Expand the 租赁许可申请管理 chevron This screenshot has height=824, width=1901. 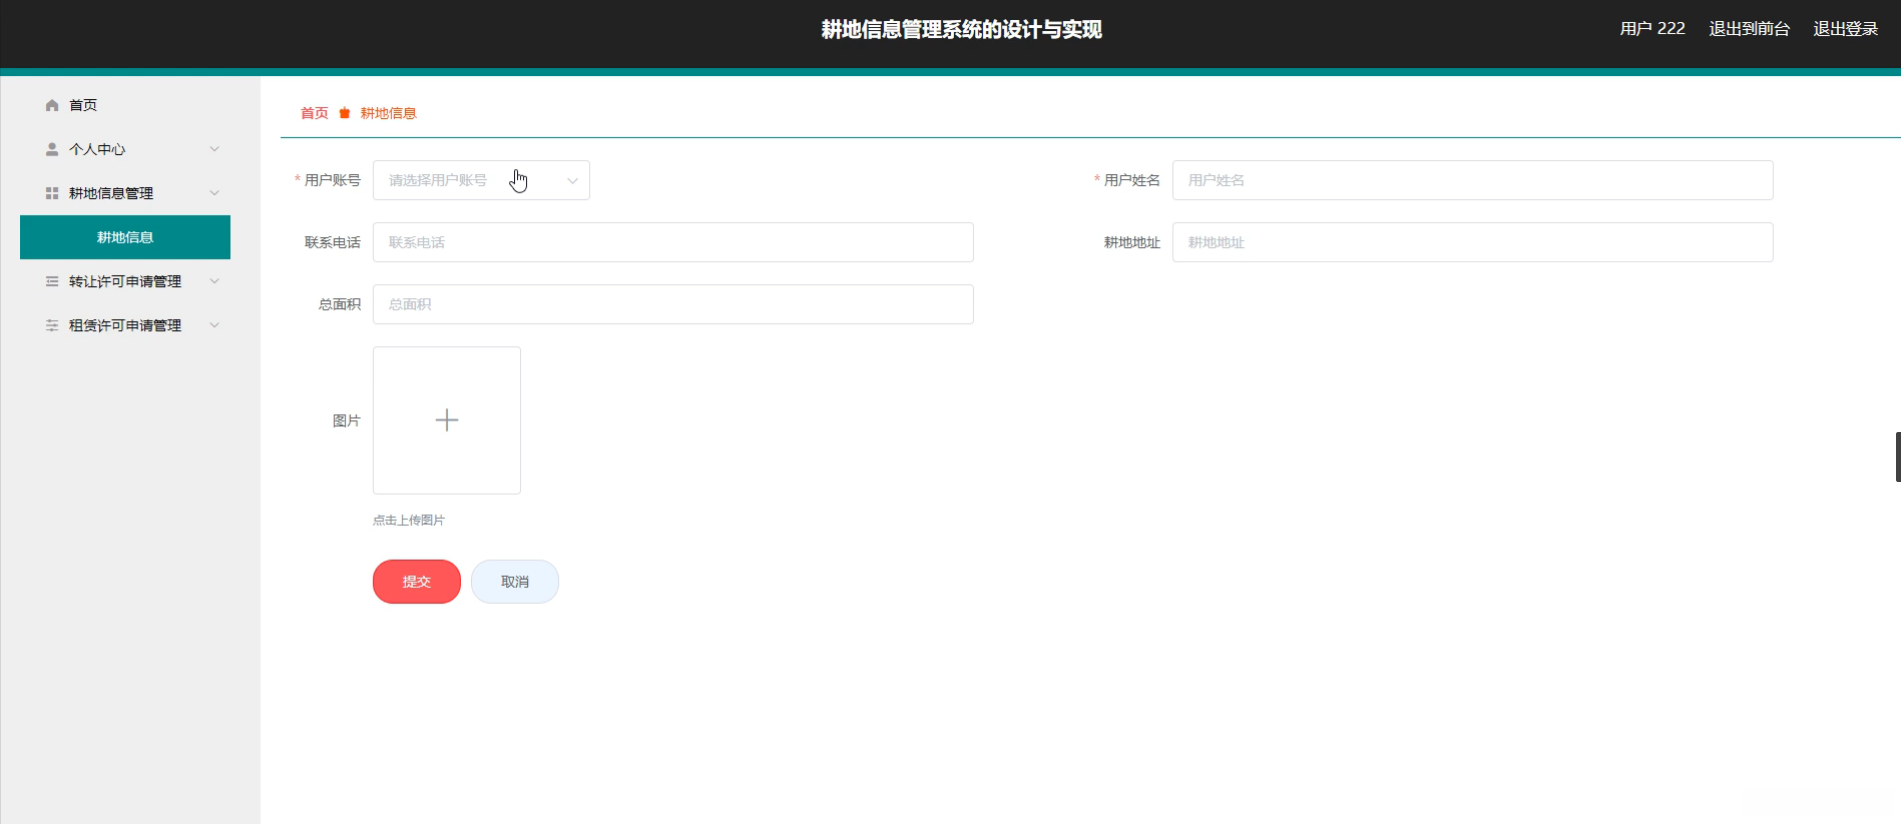coord(214,325)
